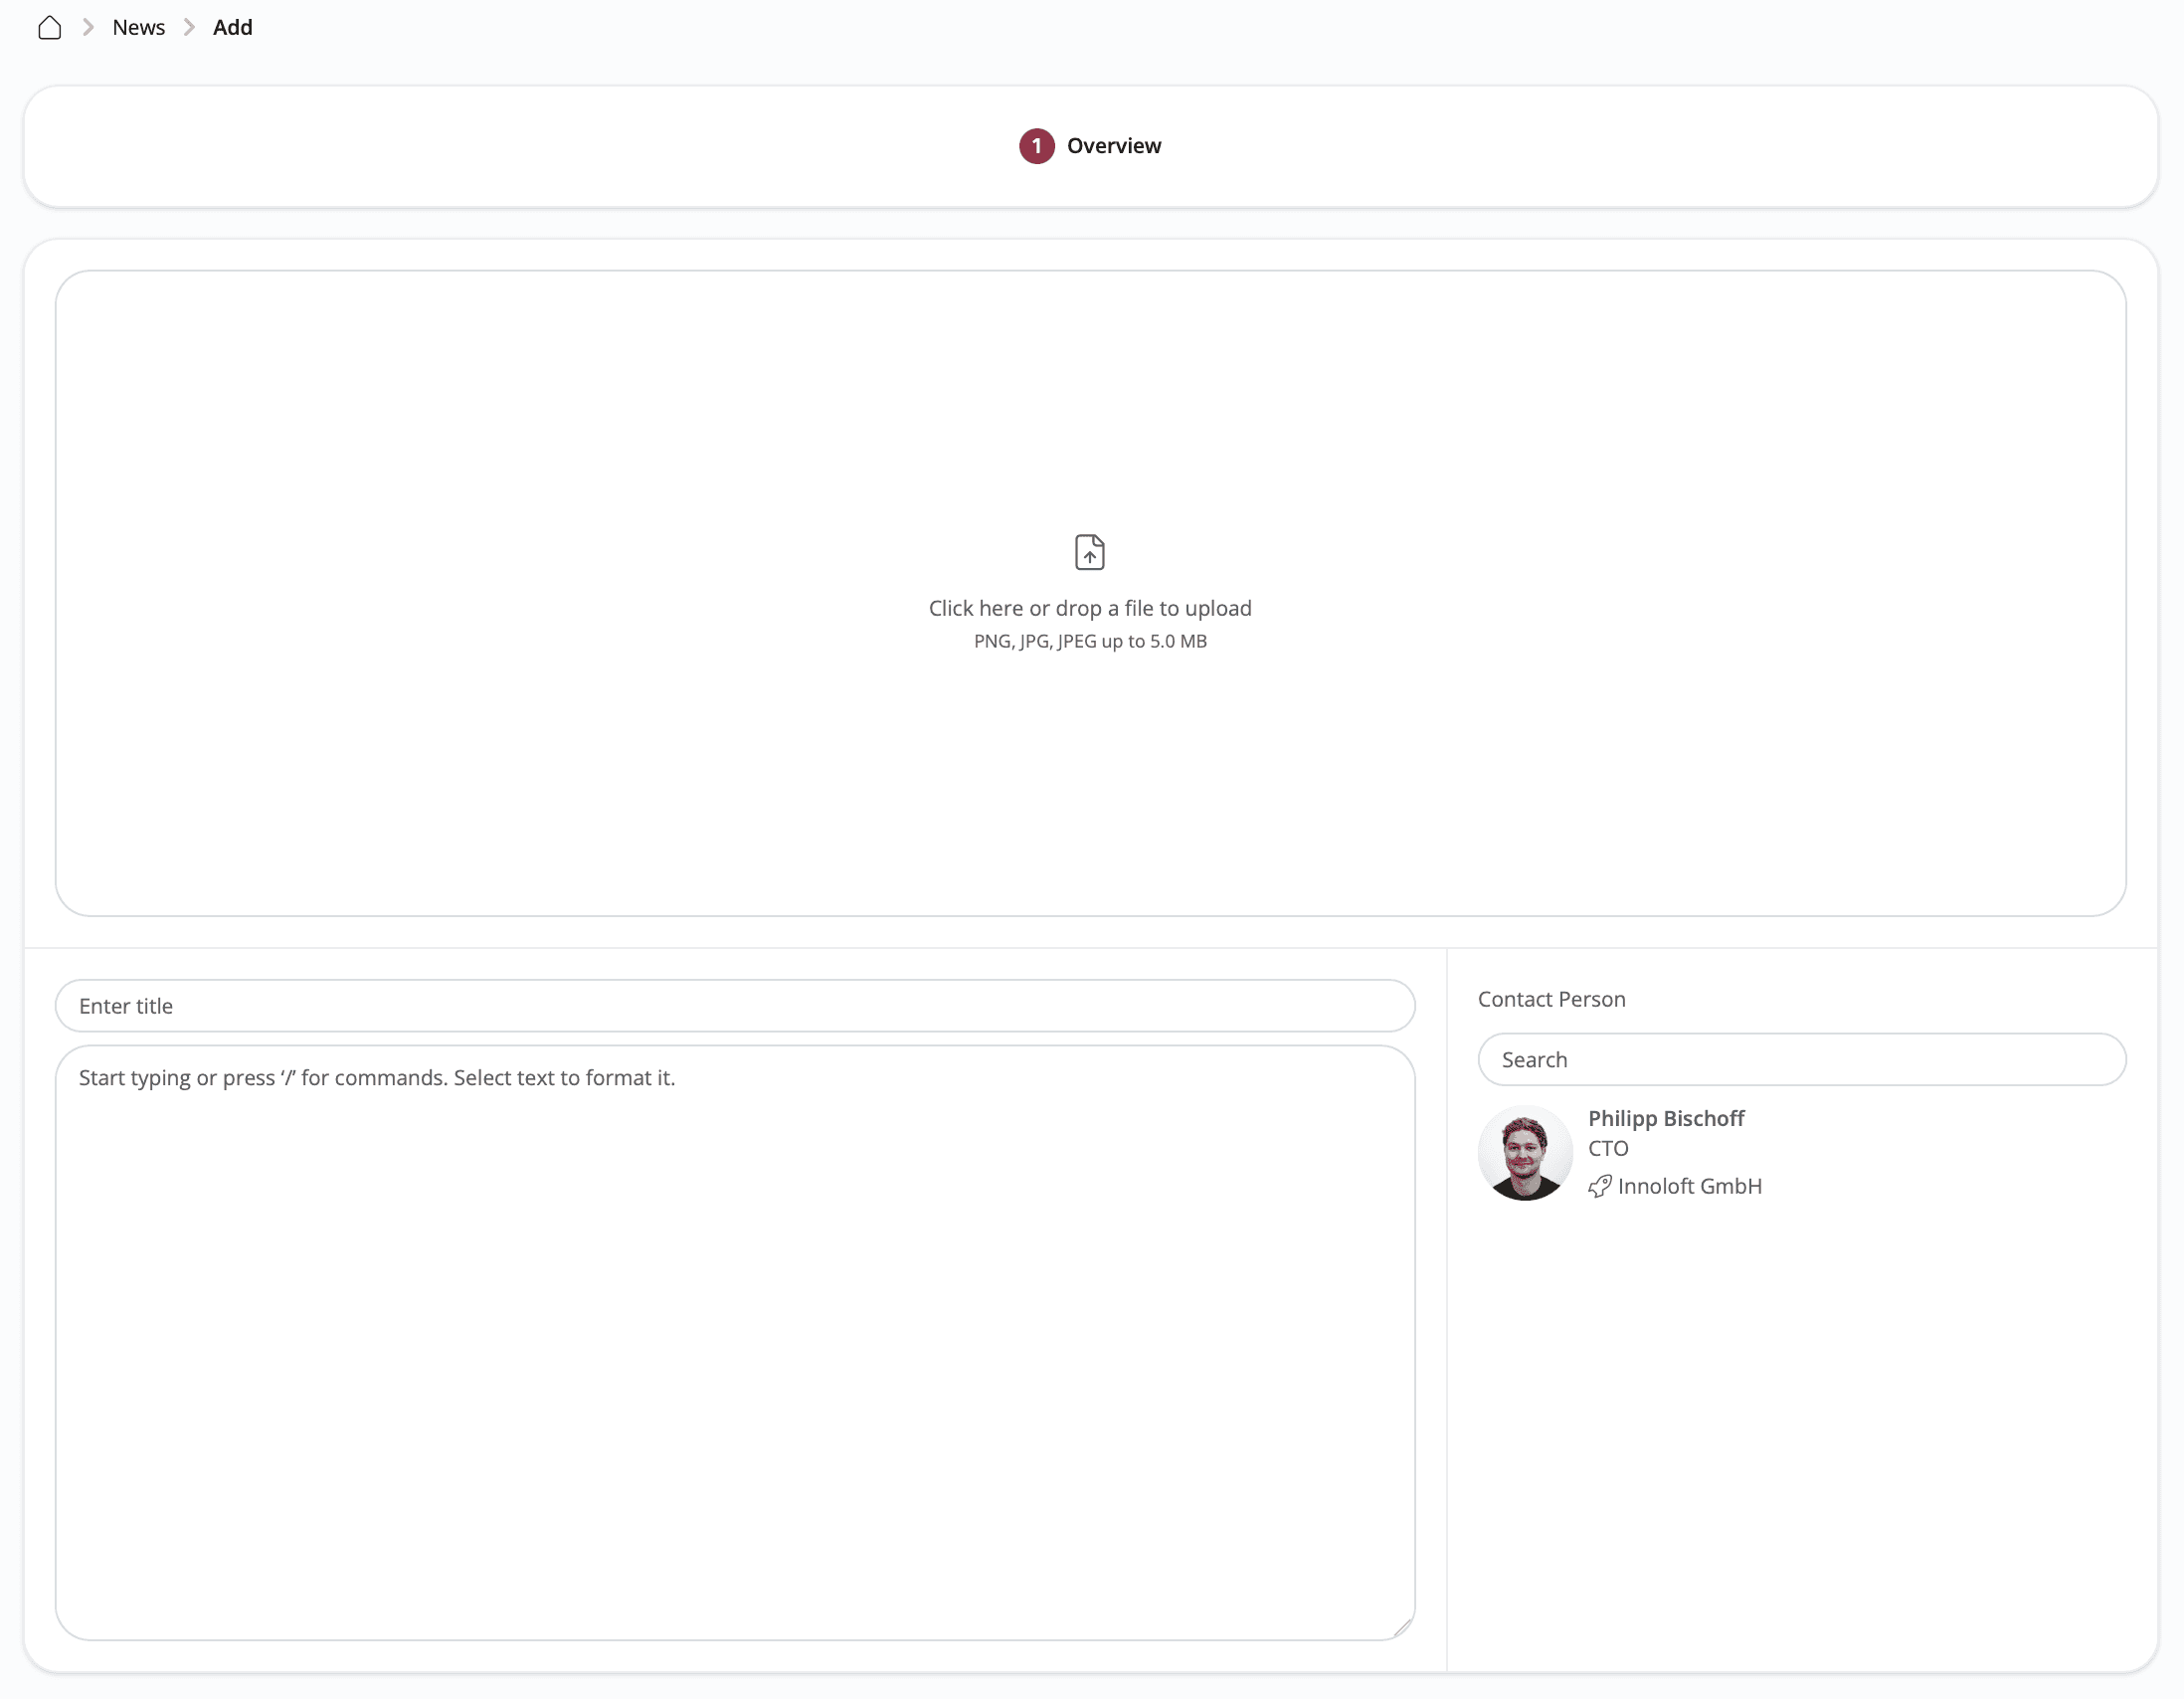Open the News breadcrumb link
Image resolution: width=2184 pixels, height=1699 pixels.
[138, 28]
